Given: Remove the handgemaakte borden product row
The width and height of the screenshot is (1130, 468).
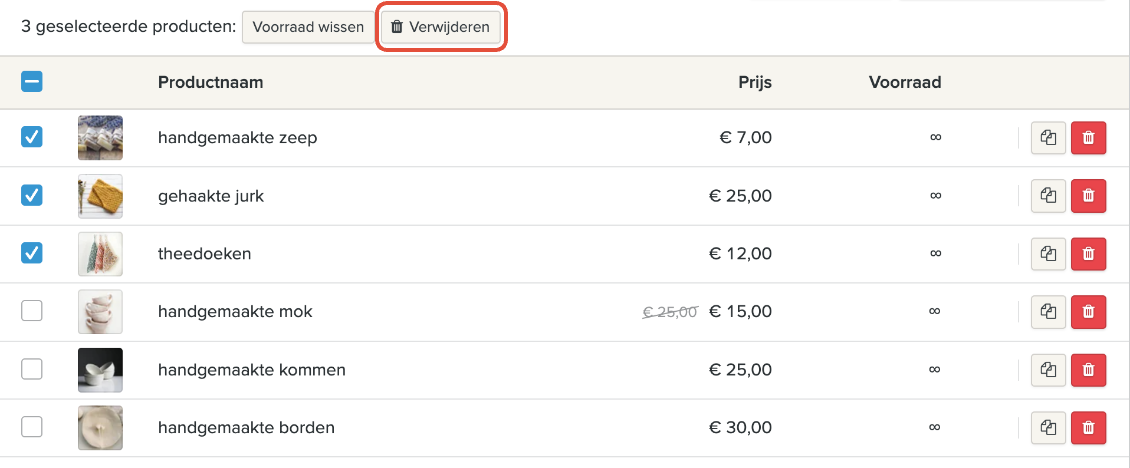Looking at the screenshot, I should point(1088,428).
